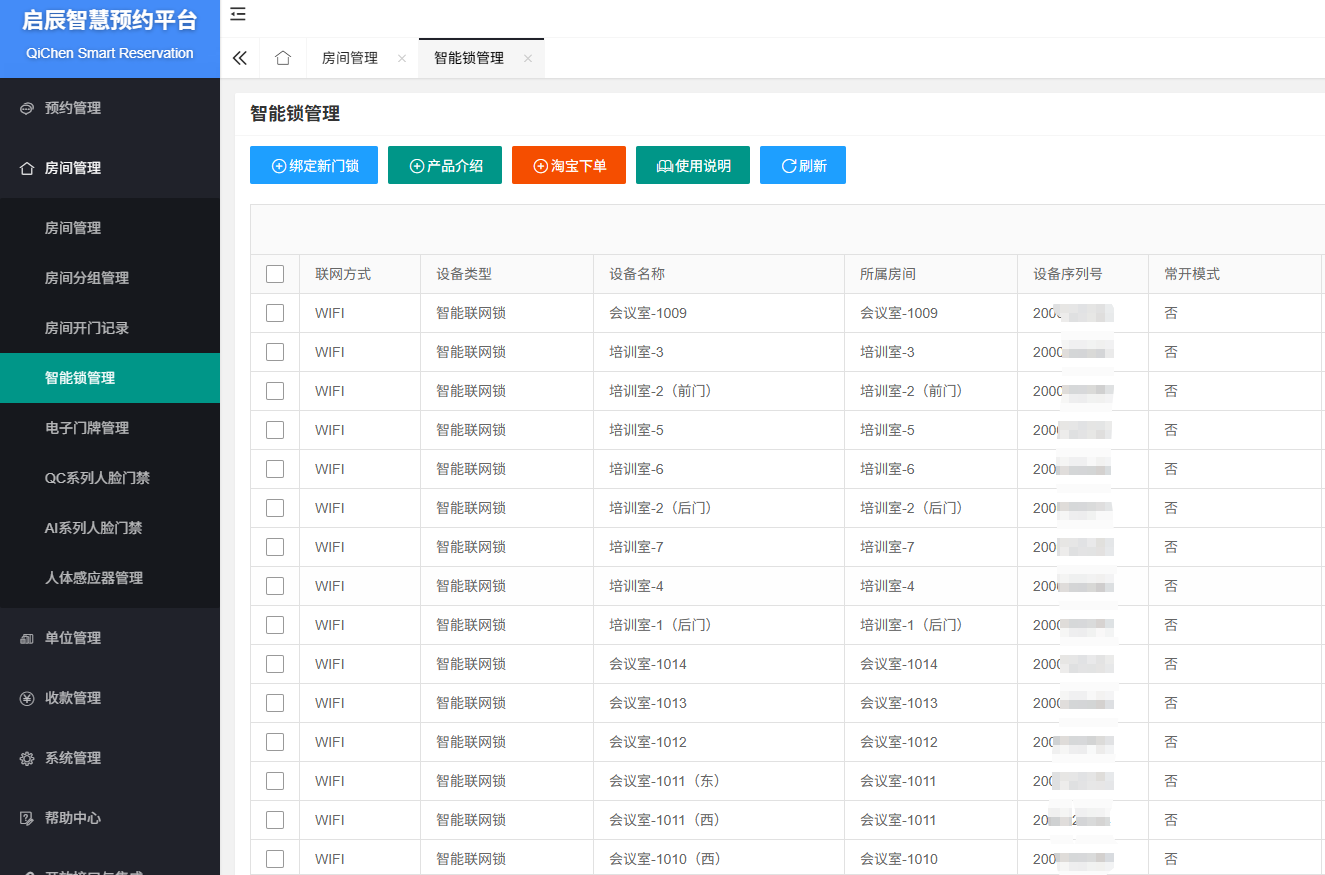This screenshot has height=875, width=1325.
Task: Click the 帮助中心 sidebar icon
Action: pos(27,818)
